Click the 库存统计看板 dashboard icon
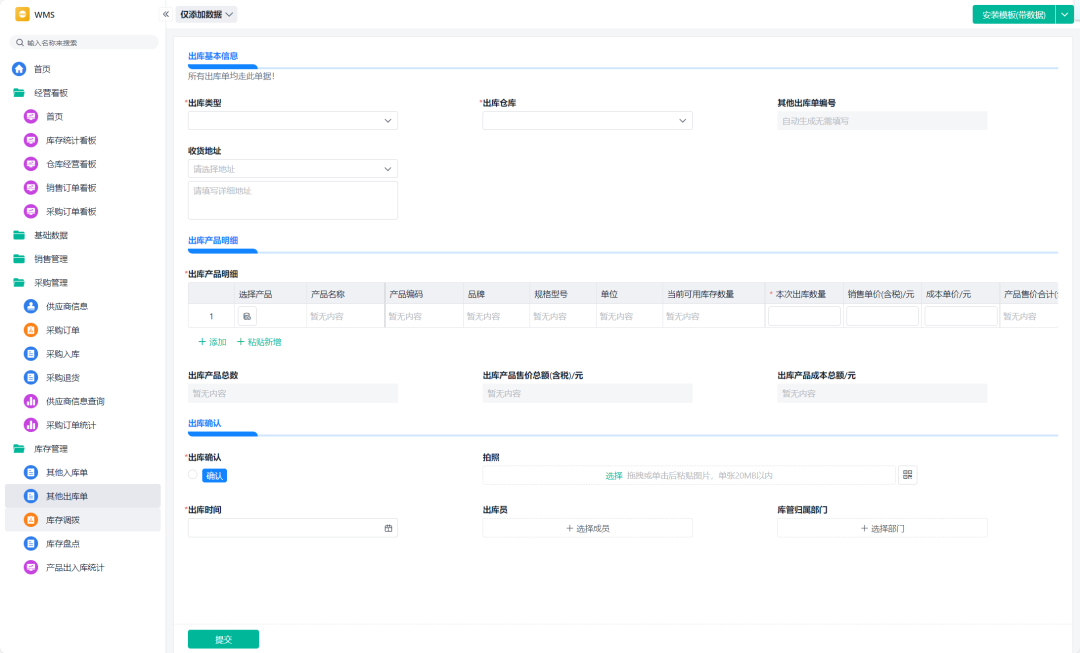Viewport: 1080px width, 653px height. tap(31, 140)
